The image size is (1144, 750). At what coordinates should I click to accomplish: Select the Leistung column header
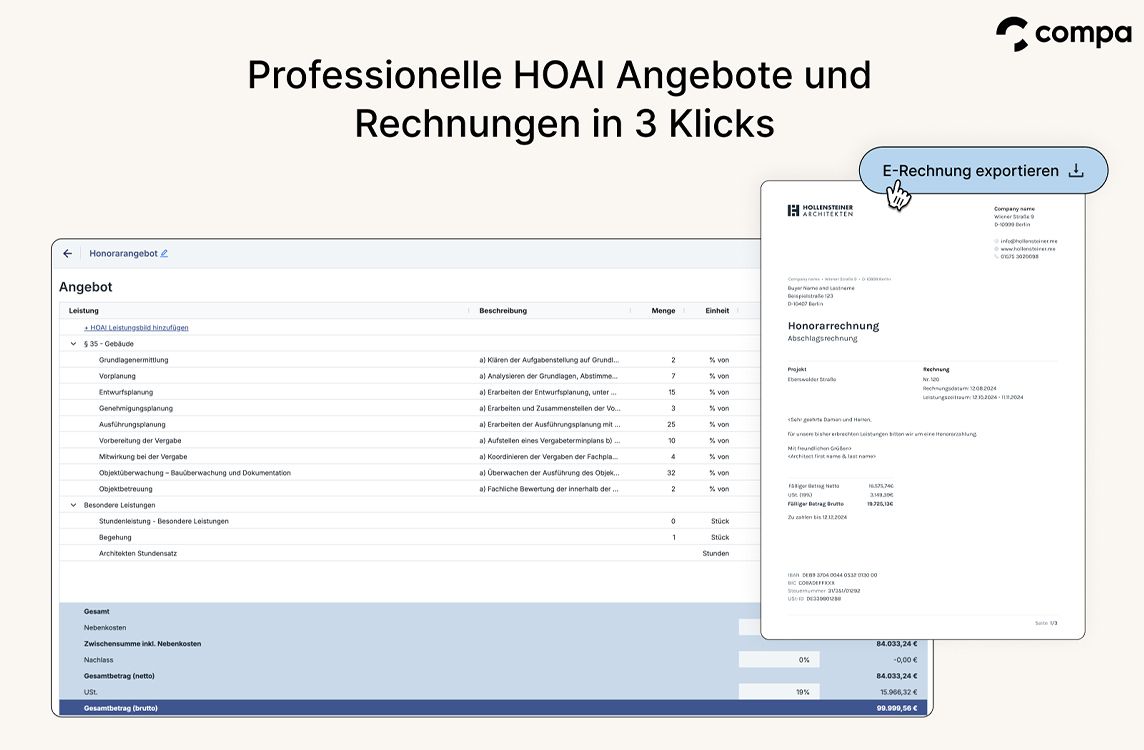[84, 311]
